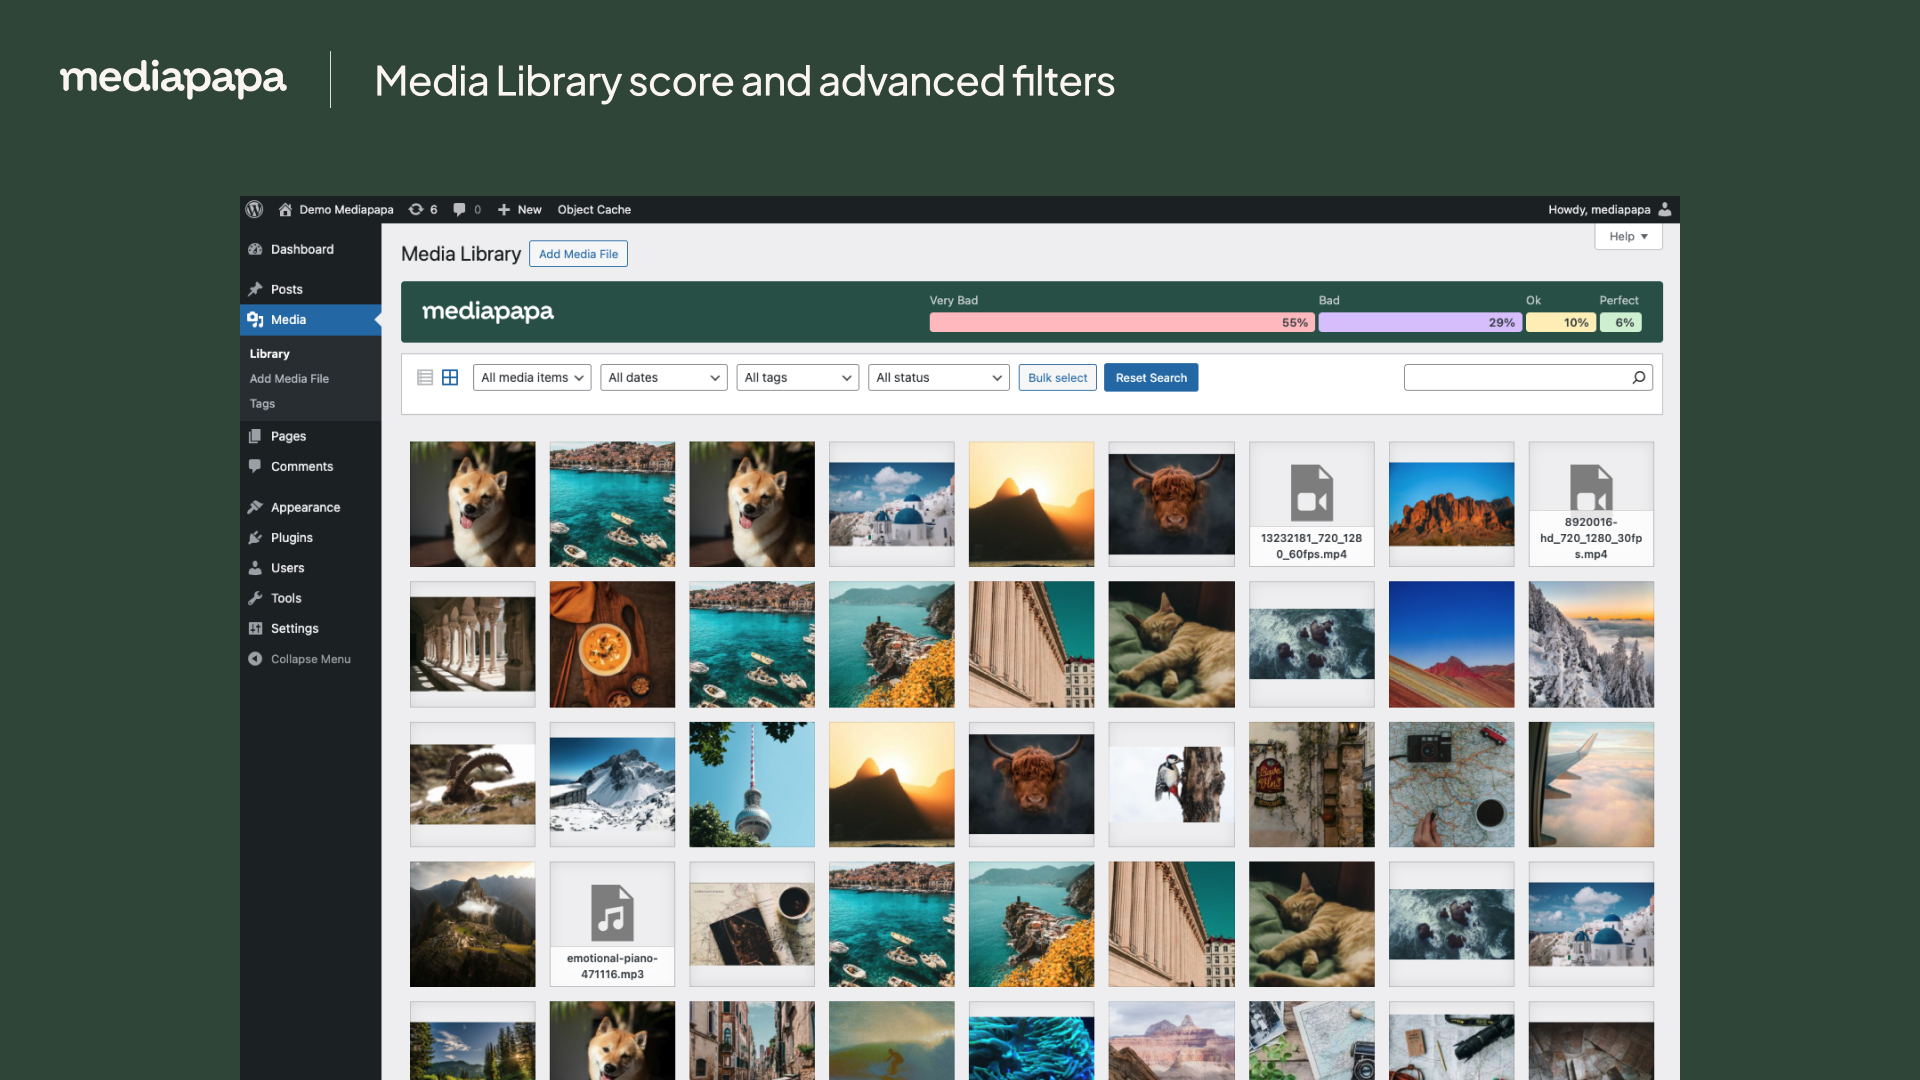Screen dimensions: 1920x1080
Task: Click the Posts pushpin icon
Action: click(257, 289)
